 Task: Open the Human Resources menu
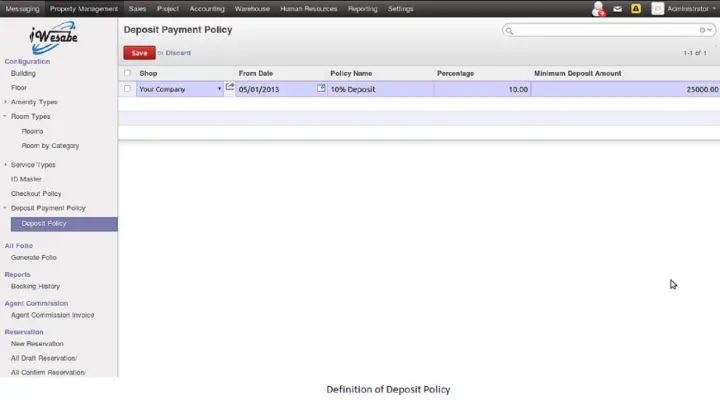(x=308, y=8)
